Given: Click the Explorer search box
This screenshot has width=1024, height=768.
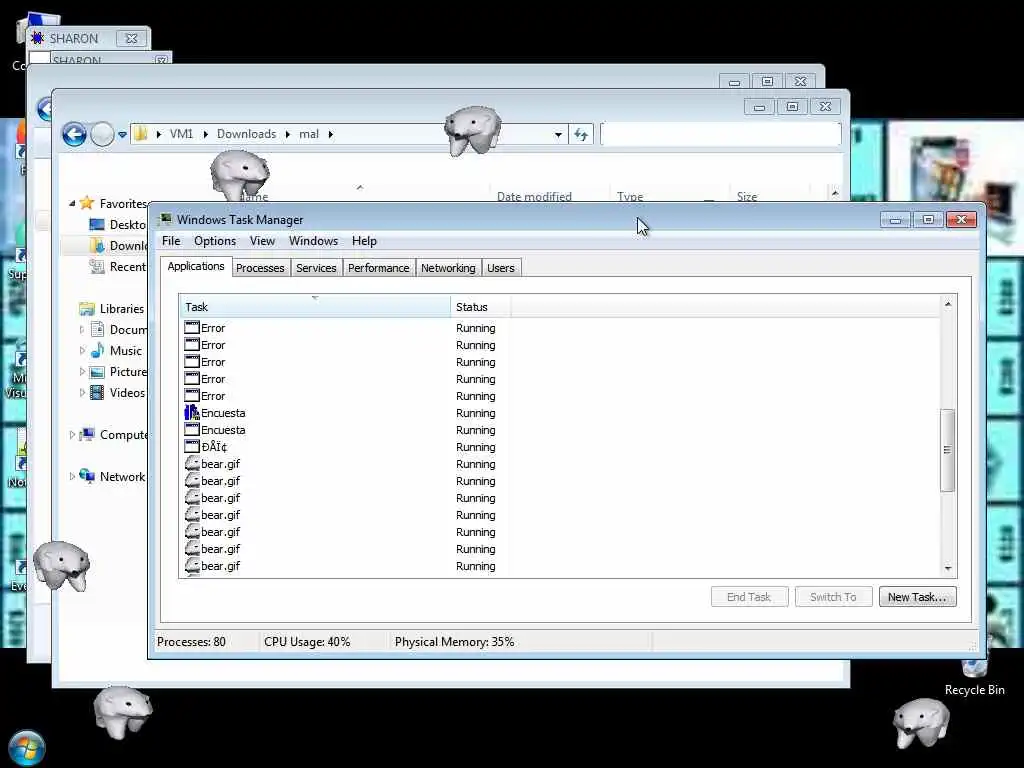Looking at the screenshot, I should tap(720, 135).
